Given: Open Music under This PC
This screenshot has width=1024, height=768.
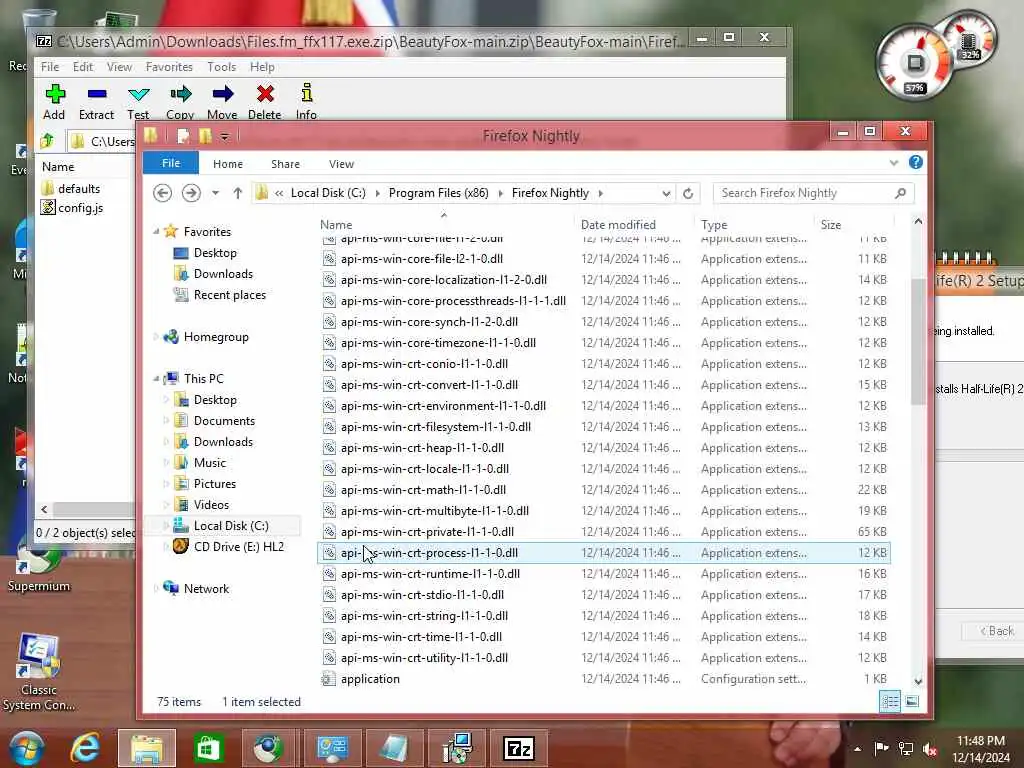Looking at the screenshot, I should click(210, 462).
